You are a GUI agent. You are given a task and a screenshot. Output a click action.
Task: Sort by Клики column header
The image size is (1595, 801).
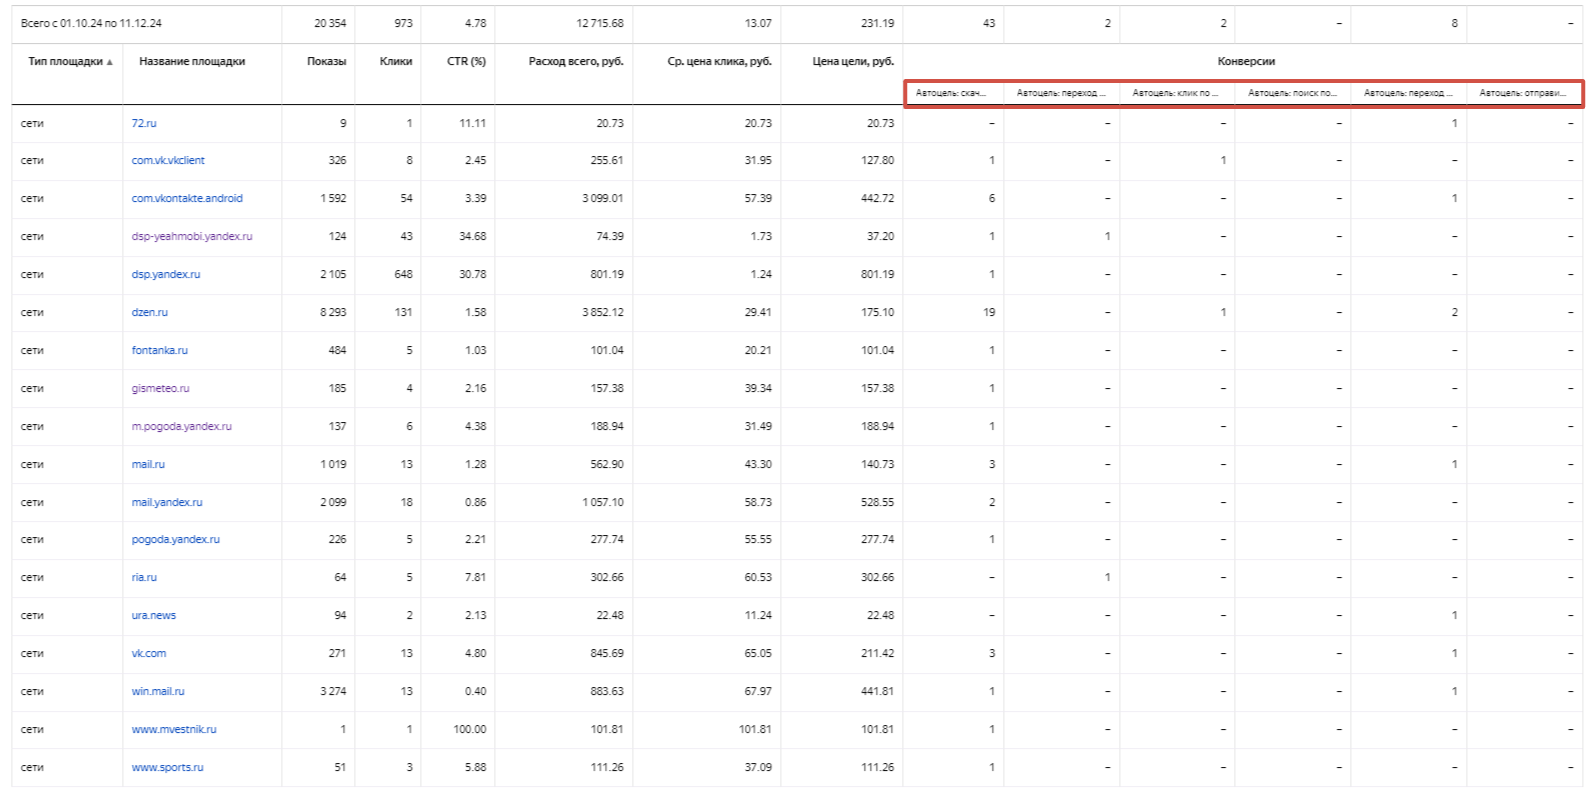(x=395, y=61)
